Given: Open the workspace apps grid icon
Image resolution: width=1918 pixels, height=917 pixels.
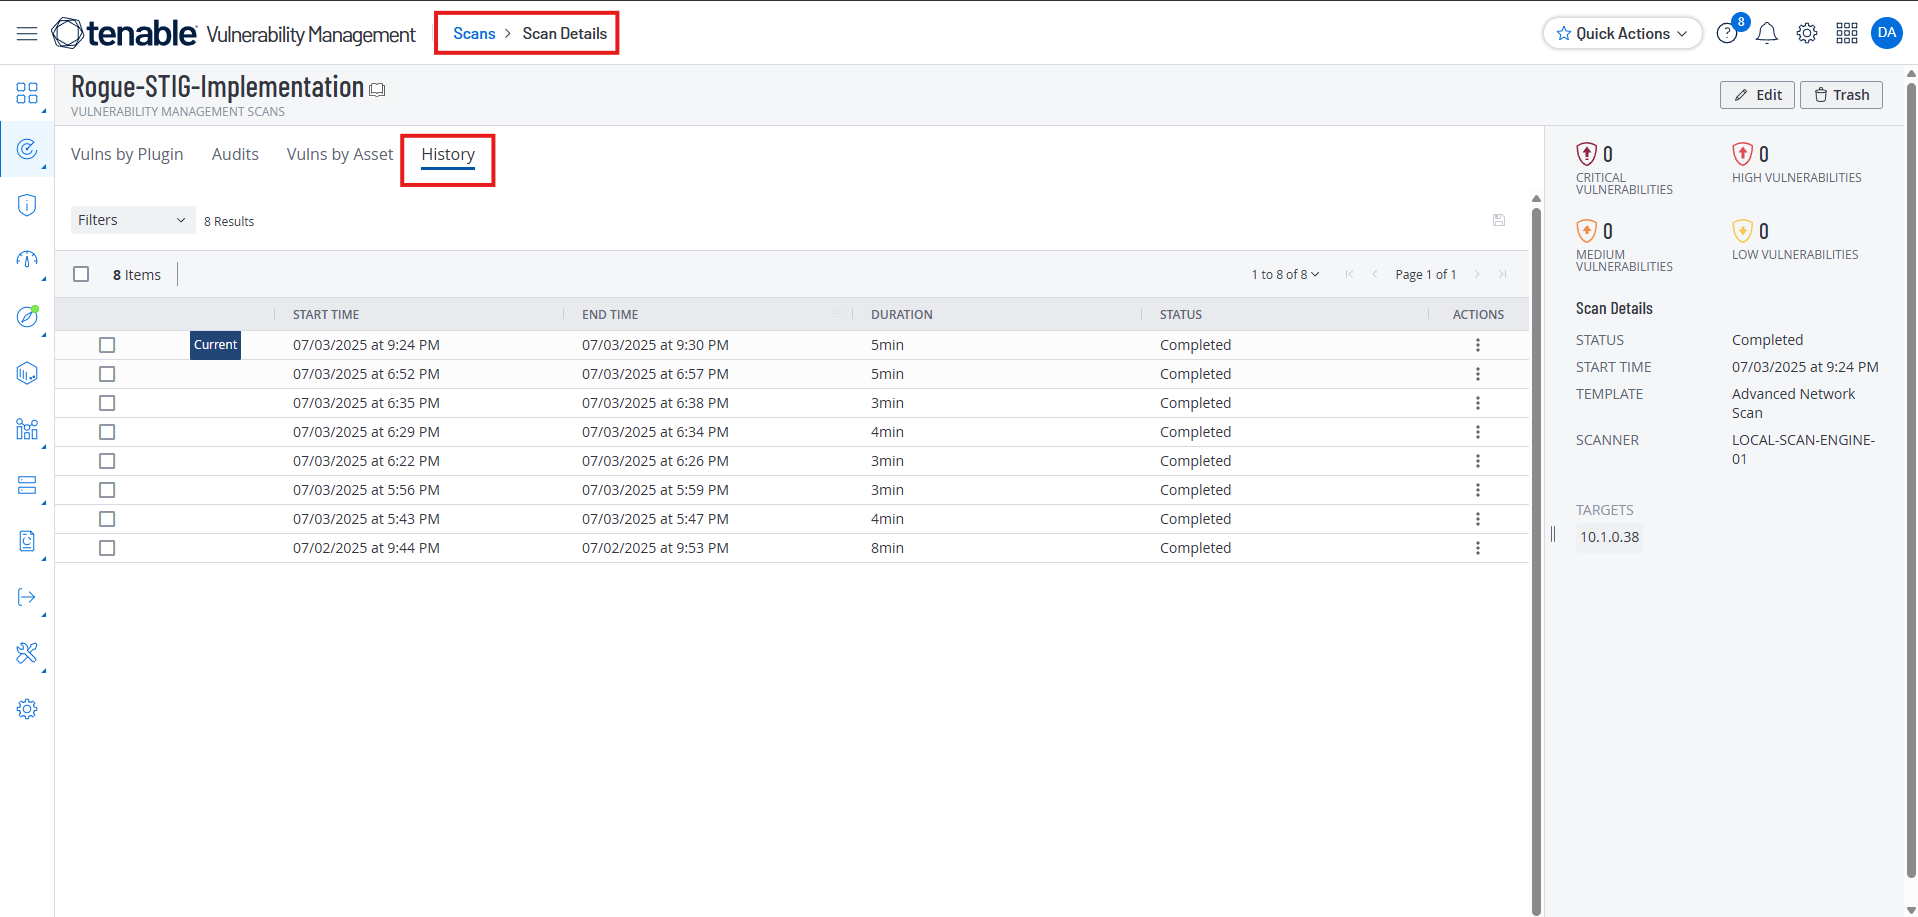Looking at the screenshot, I should tap(1847, 34).
